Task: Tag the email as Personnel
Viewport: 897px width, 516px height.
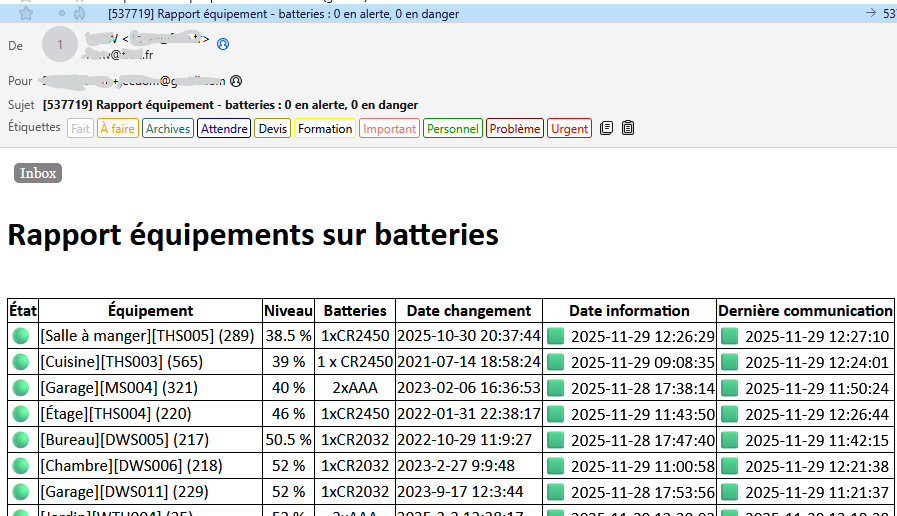Action: (453, 129)
